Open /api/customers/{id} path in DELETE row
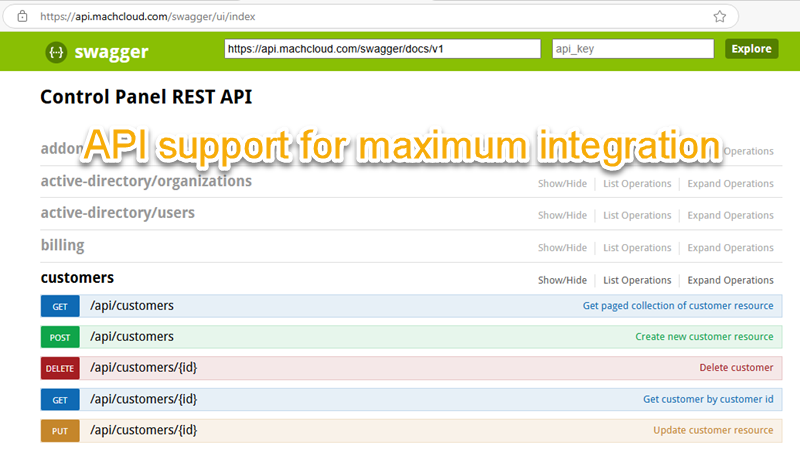The width and height of the screenshot is (800, 450). pos(143,368)
